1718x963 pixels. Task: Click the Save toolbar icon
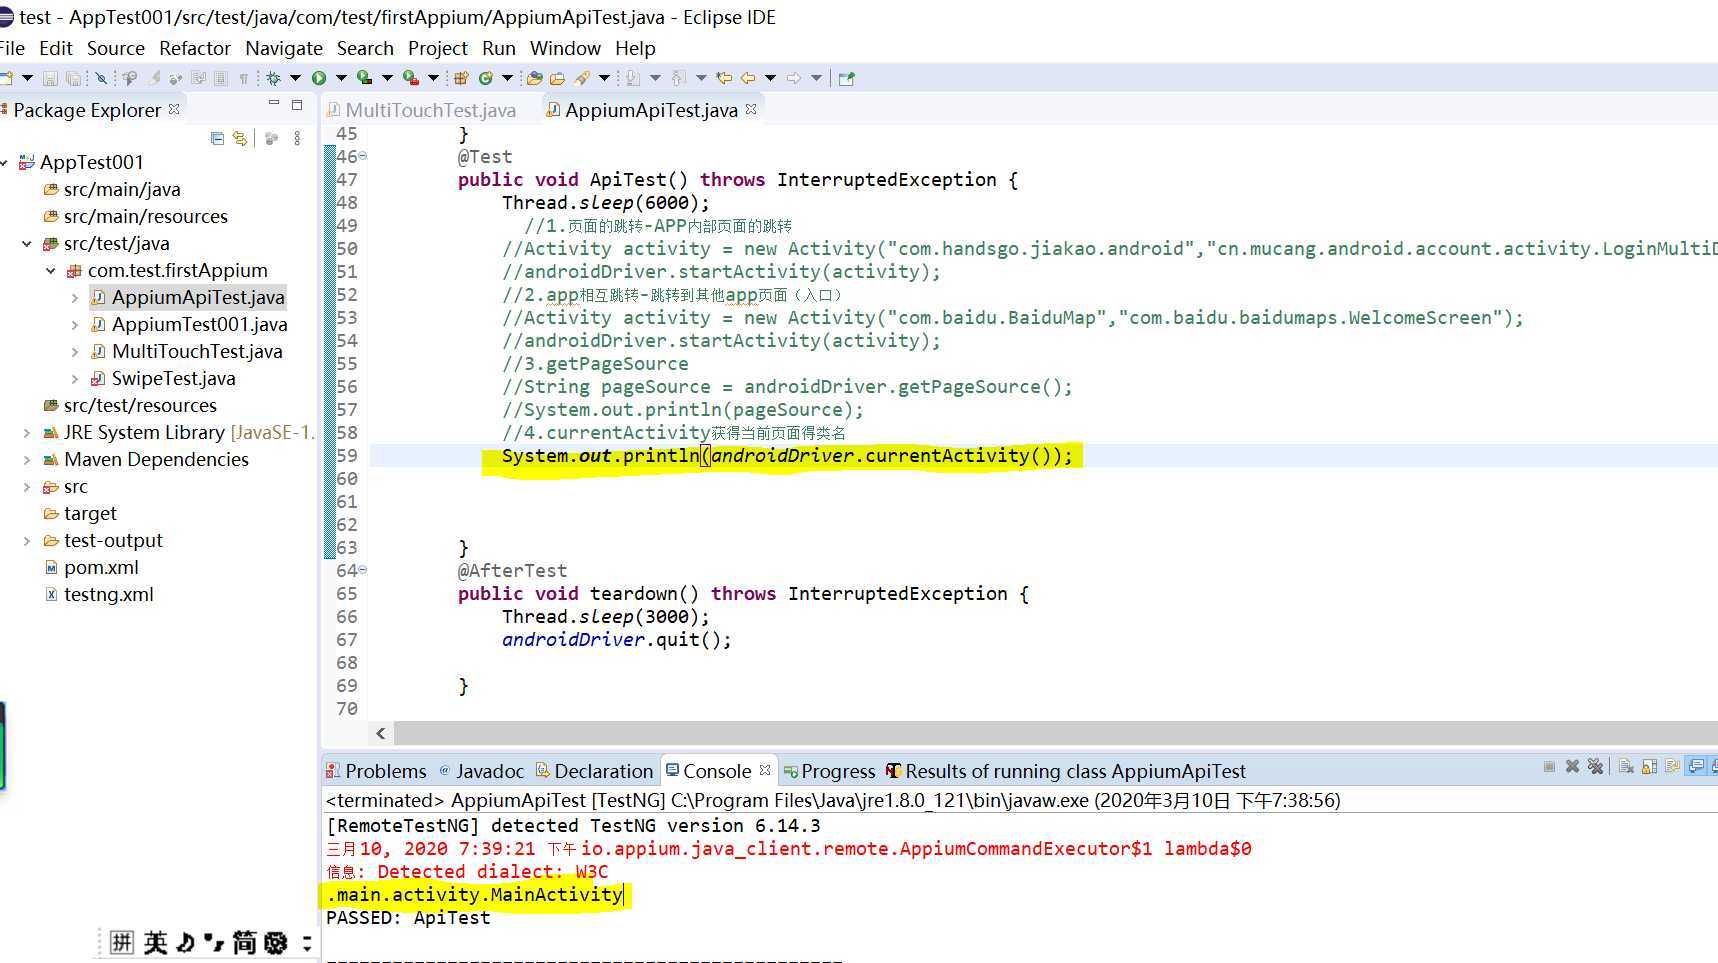pyautogui.click(x=50, y=78)
